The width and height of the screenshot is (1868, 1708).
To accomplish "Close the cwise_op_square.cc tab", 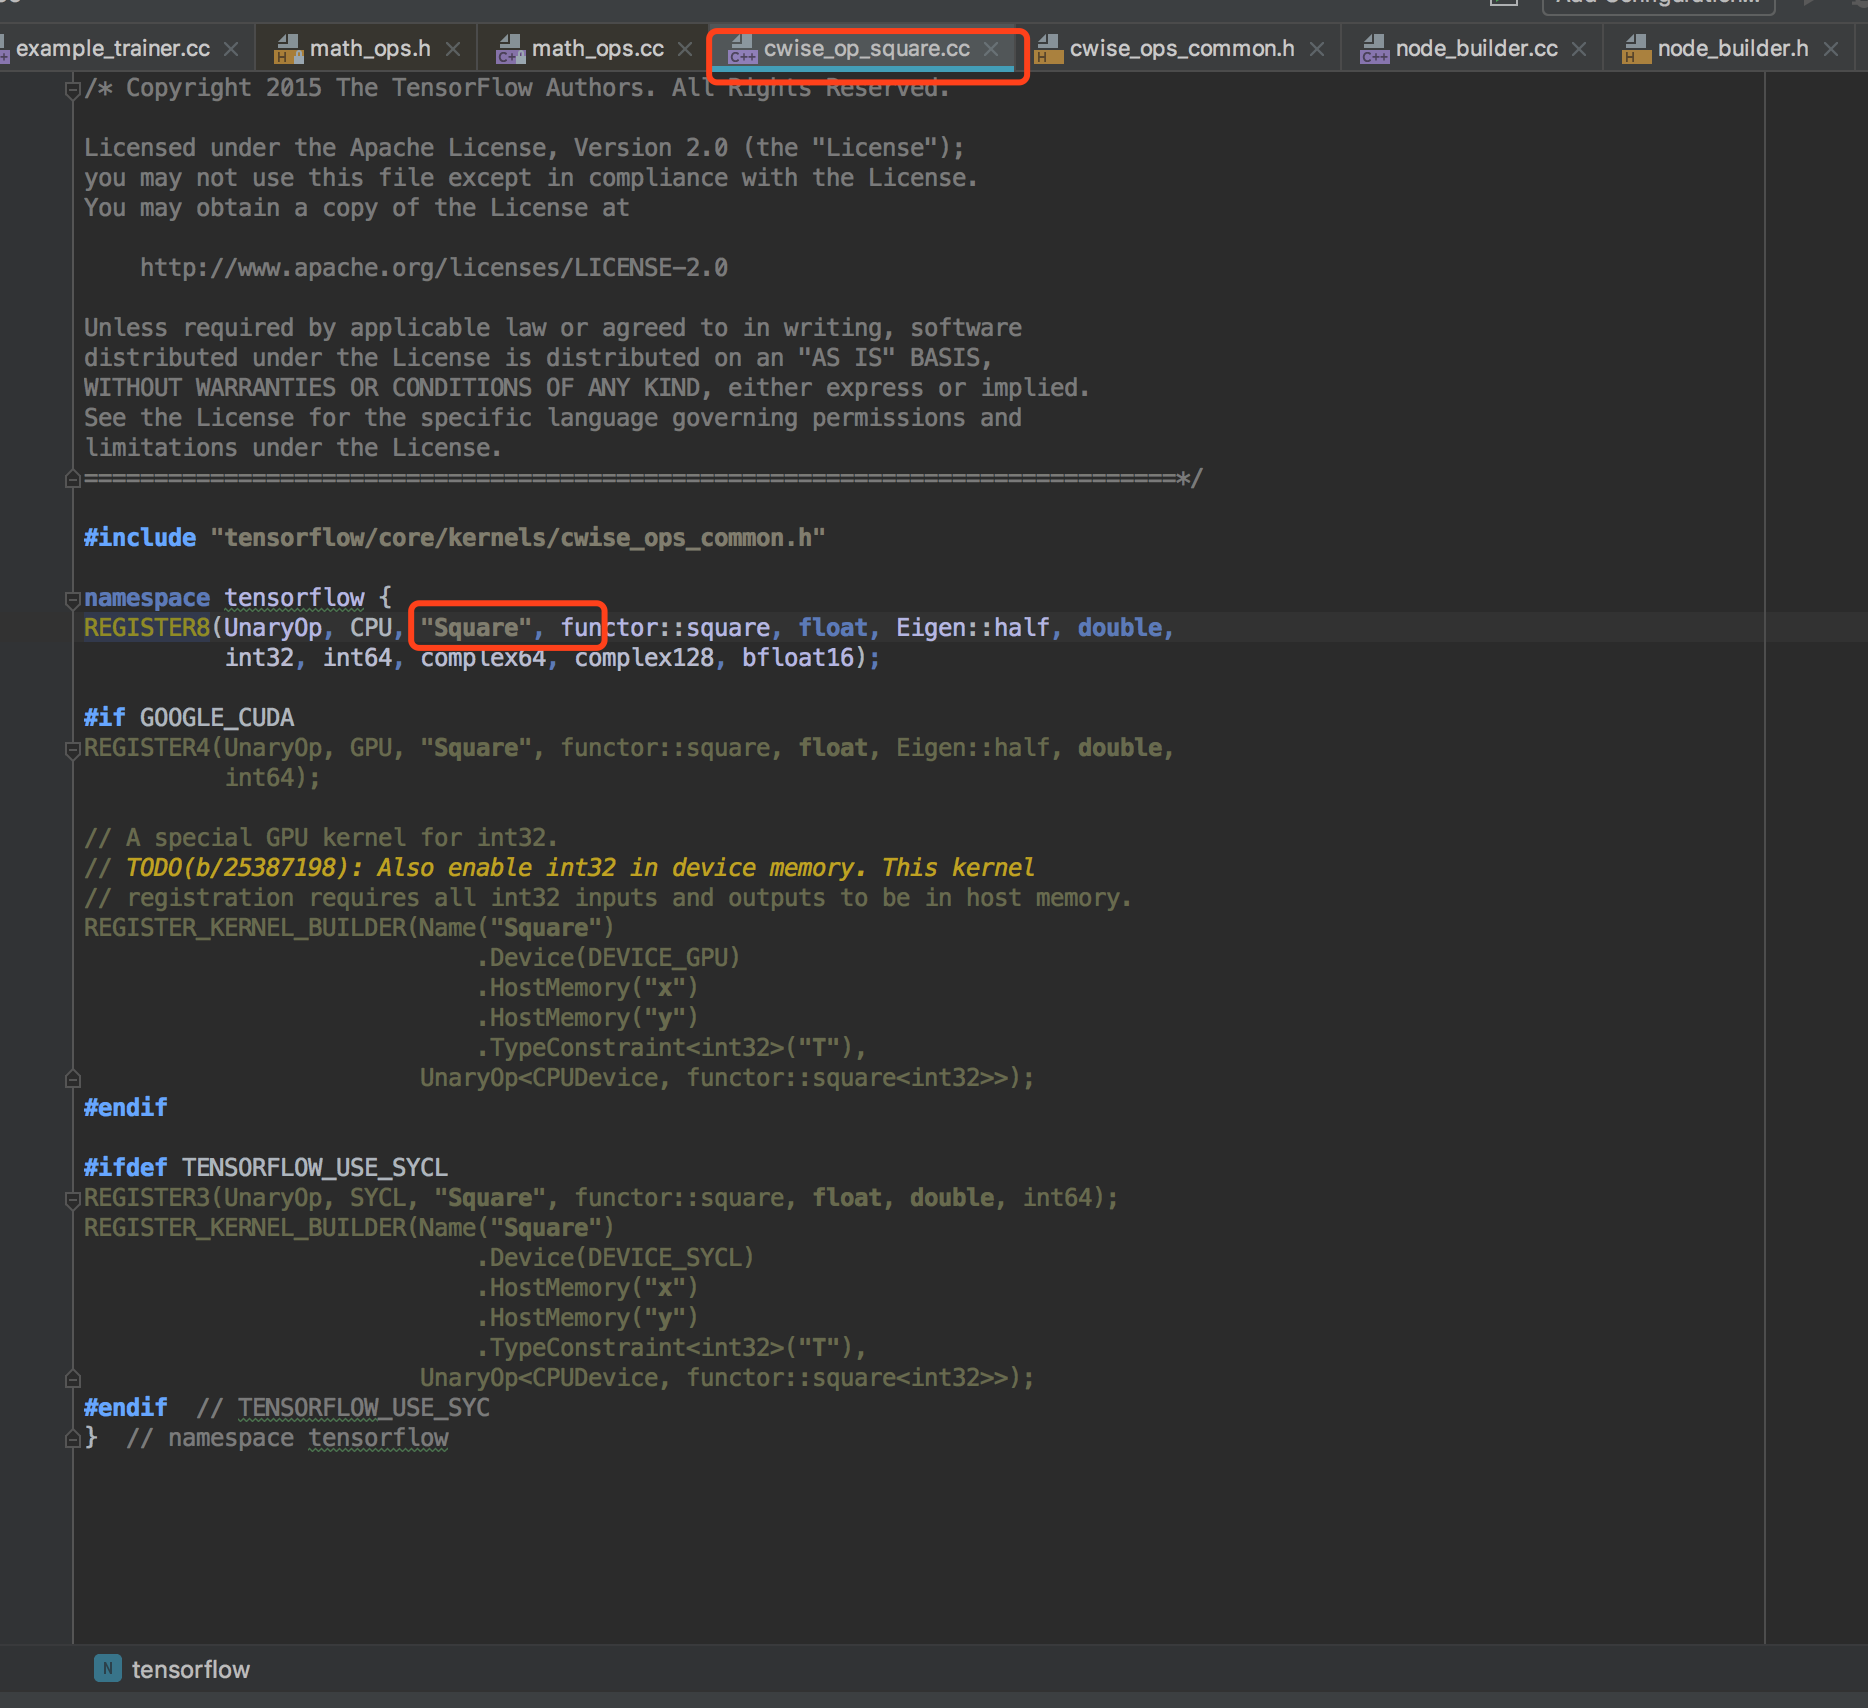I will (x=991, y=49).
